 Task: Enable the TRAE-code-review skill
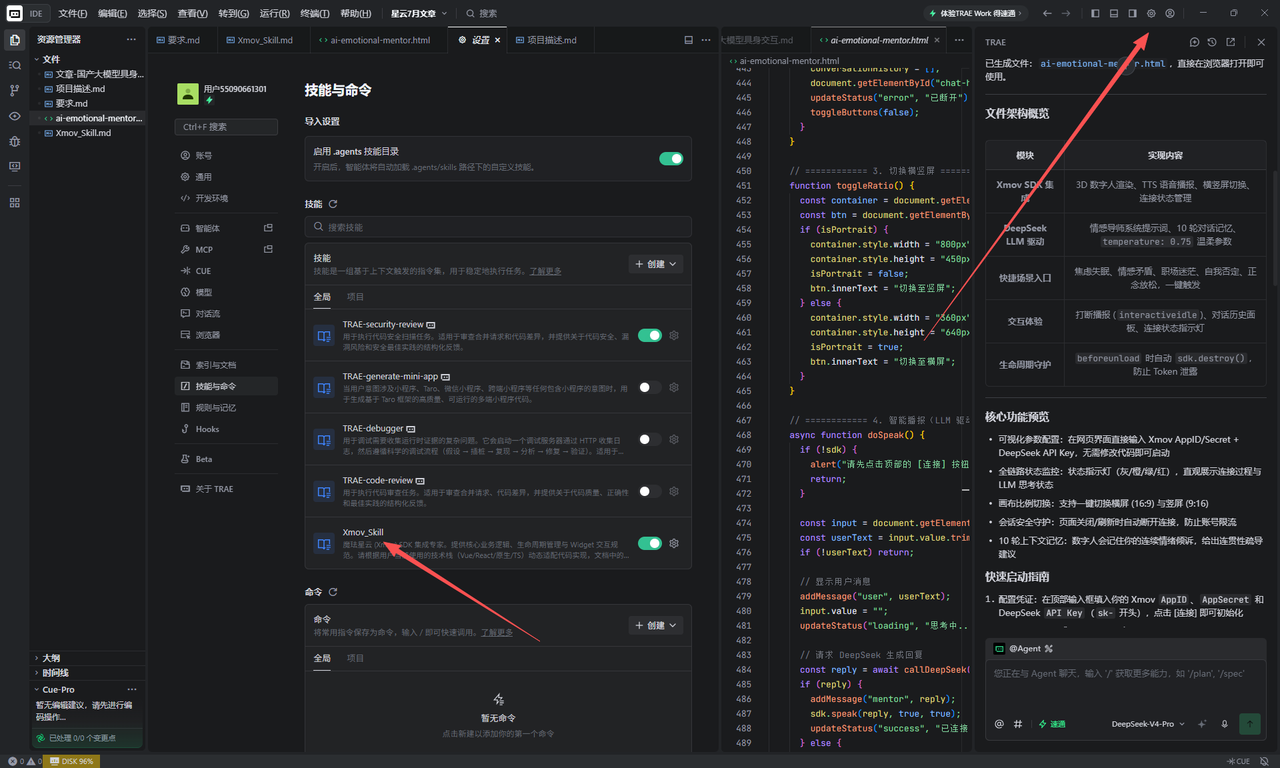pyautogui.click(x=650, y=491)
